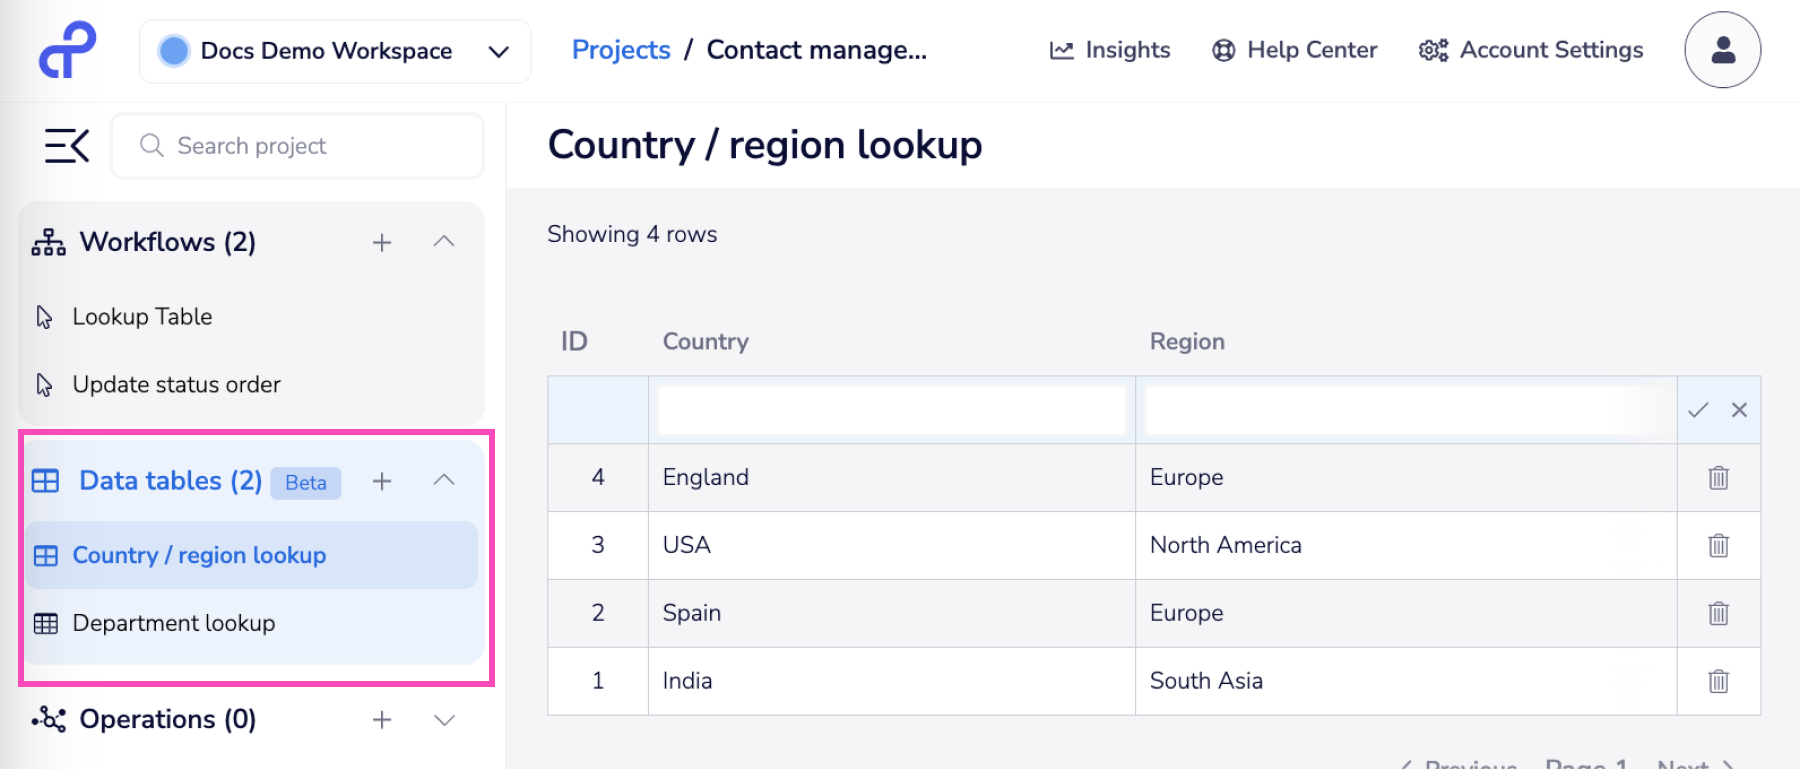This screenshot has width=1800, height=769.
Task: Add a new operation with plus icon
Action: pyautogui.click(x=382, y=720)
